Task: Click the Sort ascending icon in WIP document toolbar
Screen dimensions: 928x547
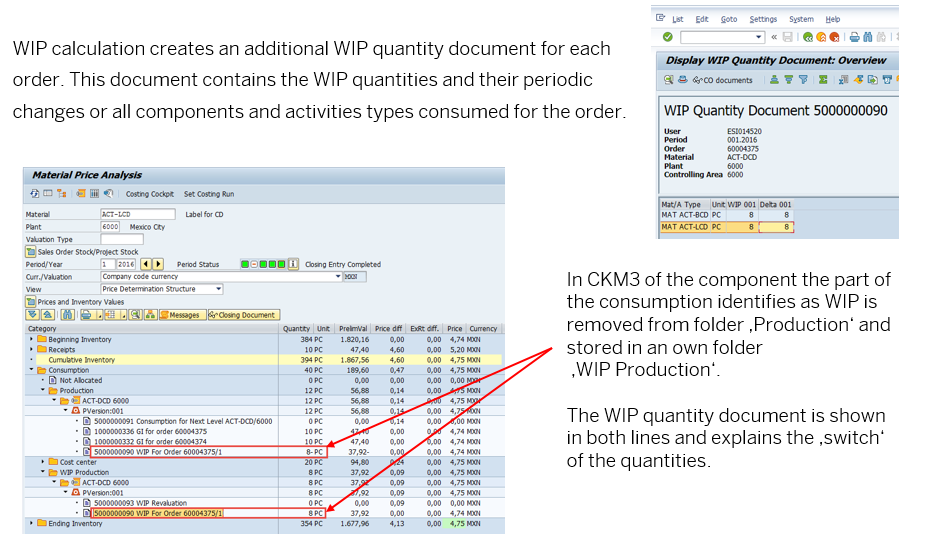Action: [x=774, y=79]
